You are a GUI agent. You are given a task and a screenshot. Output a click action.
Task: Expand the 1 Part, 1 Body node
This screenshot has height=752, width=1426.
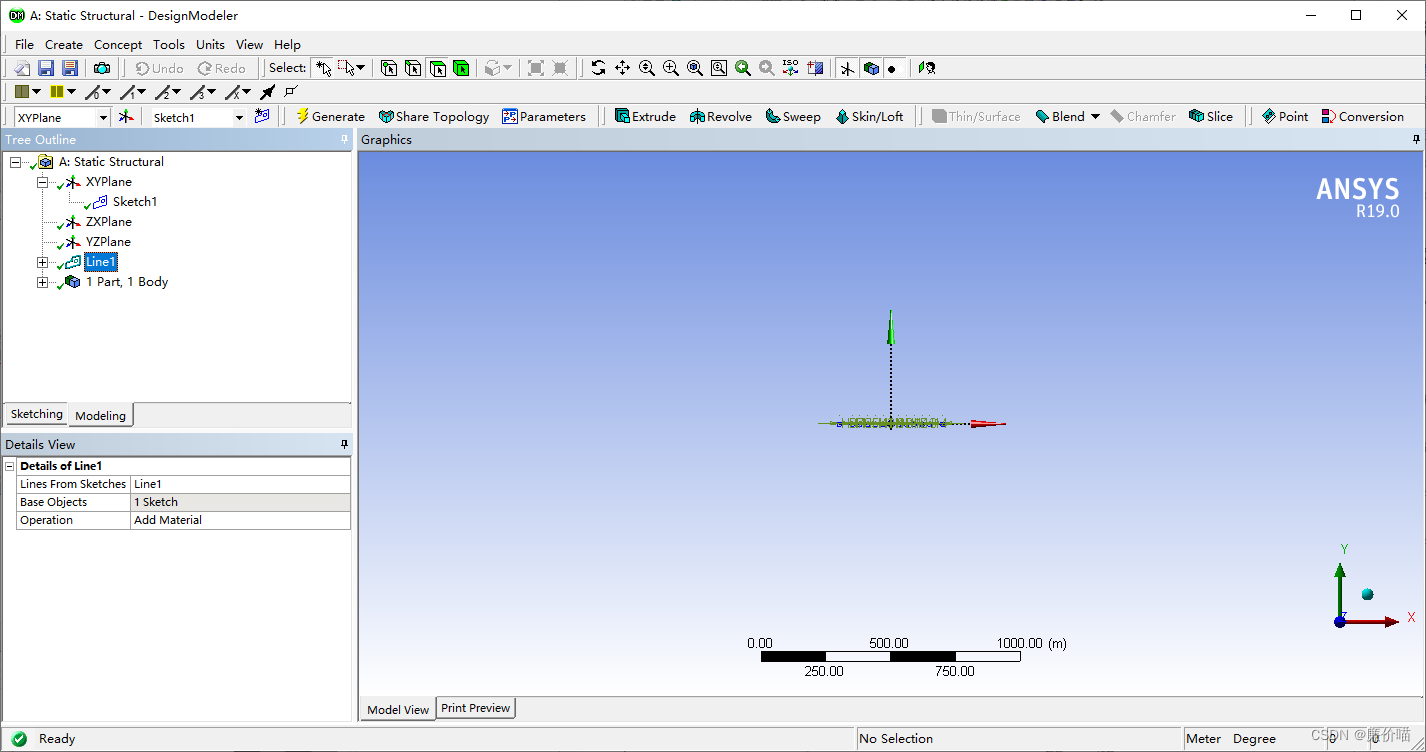(x=42, y=282)
